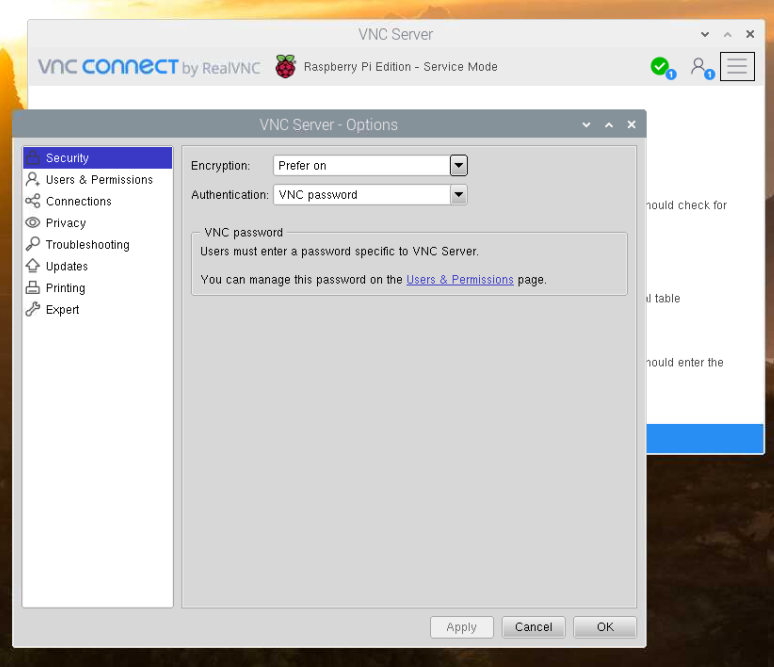Expand the Authentication dropdown arrow

coord(459,195)
